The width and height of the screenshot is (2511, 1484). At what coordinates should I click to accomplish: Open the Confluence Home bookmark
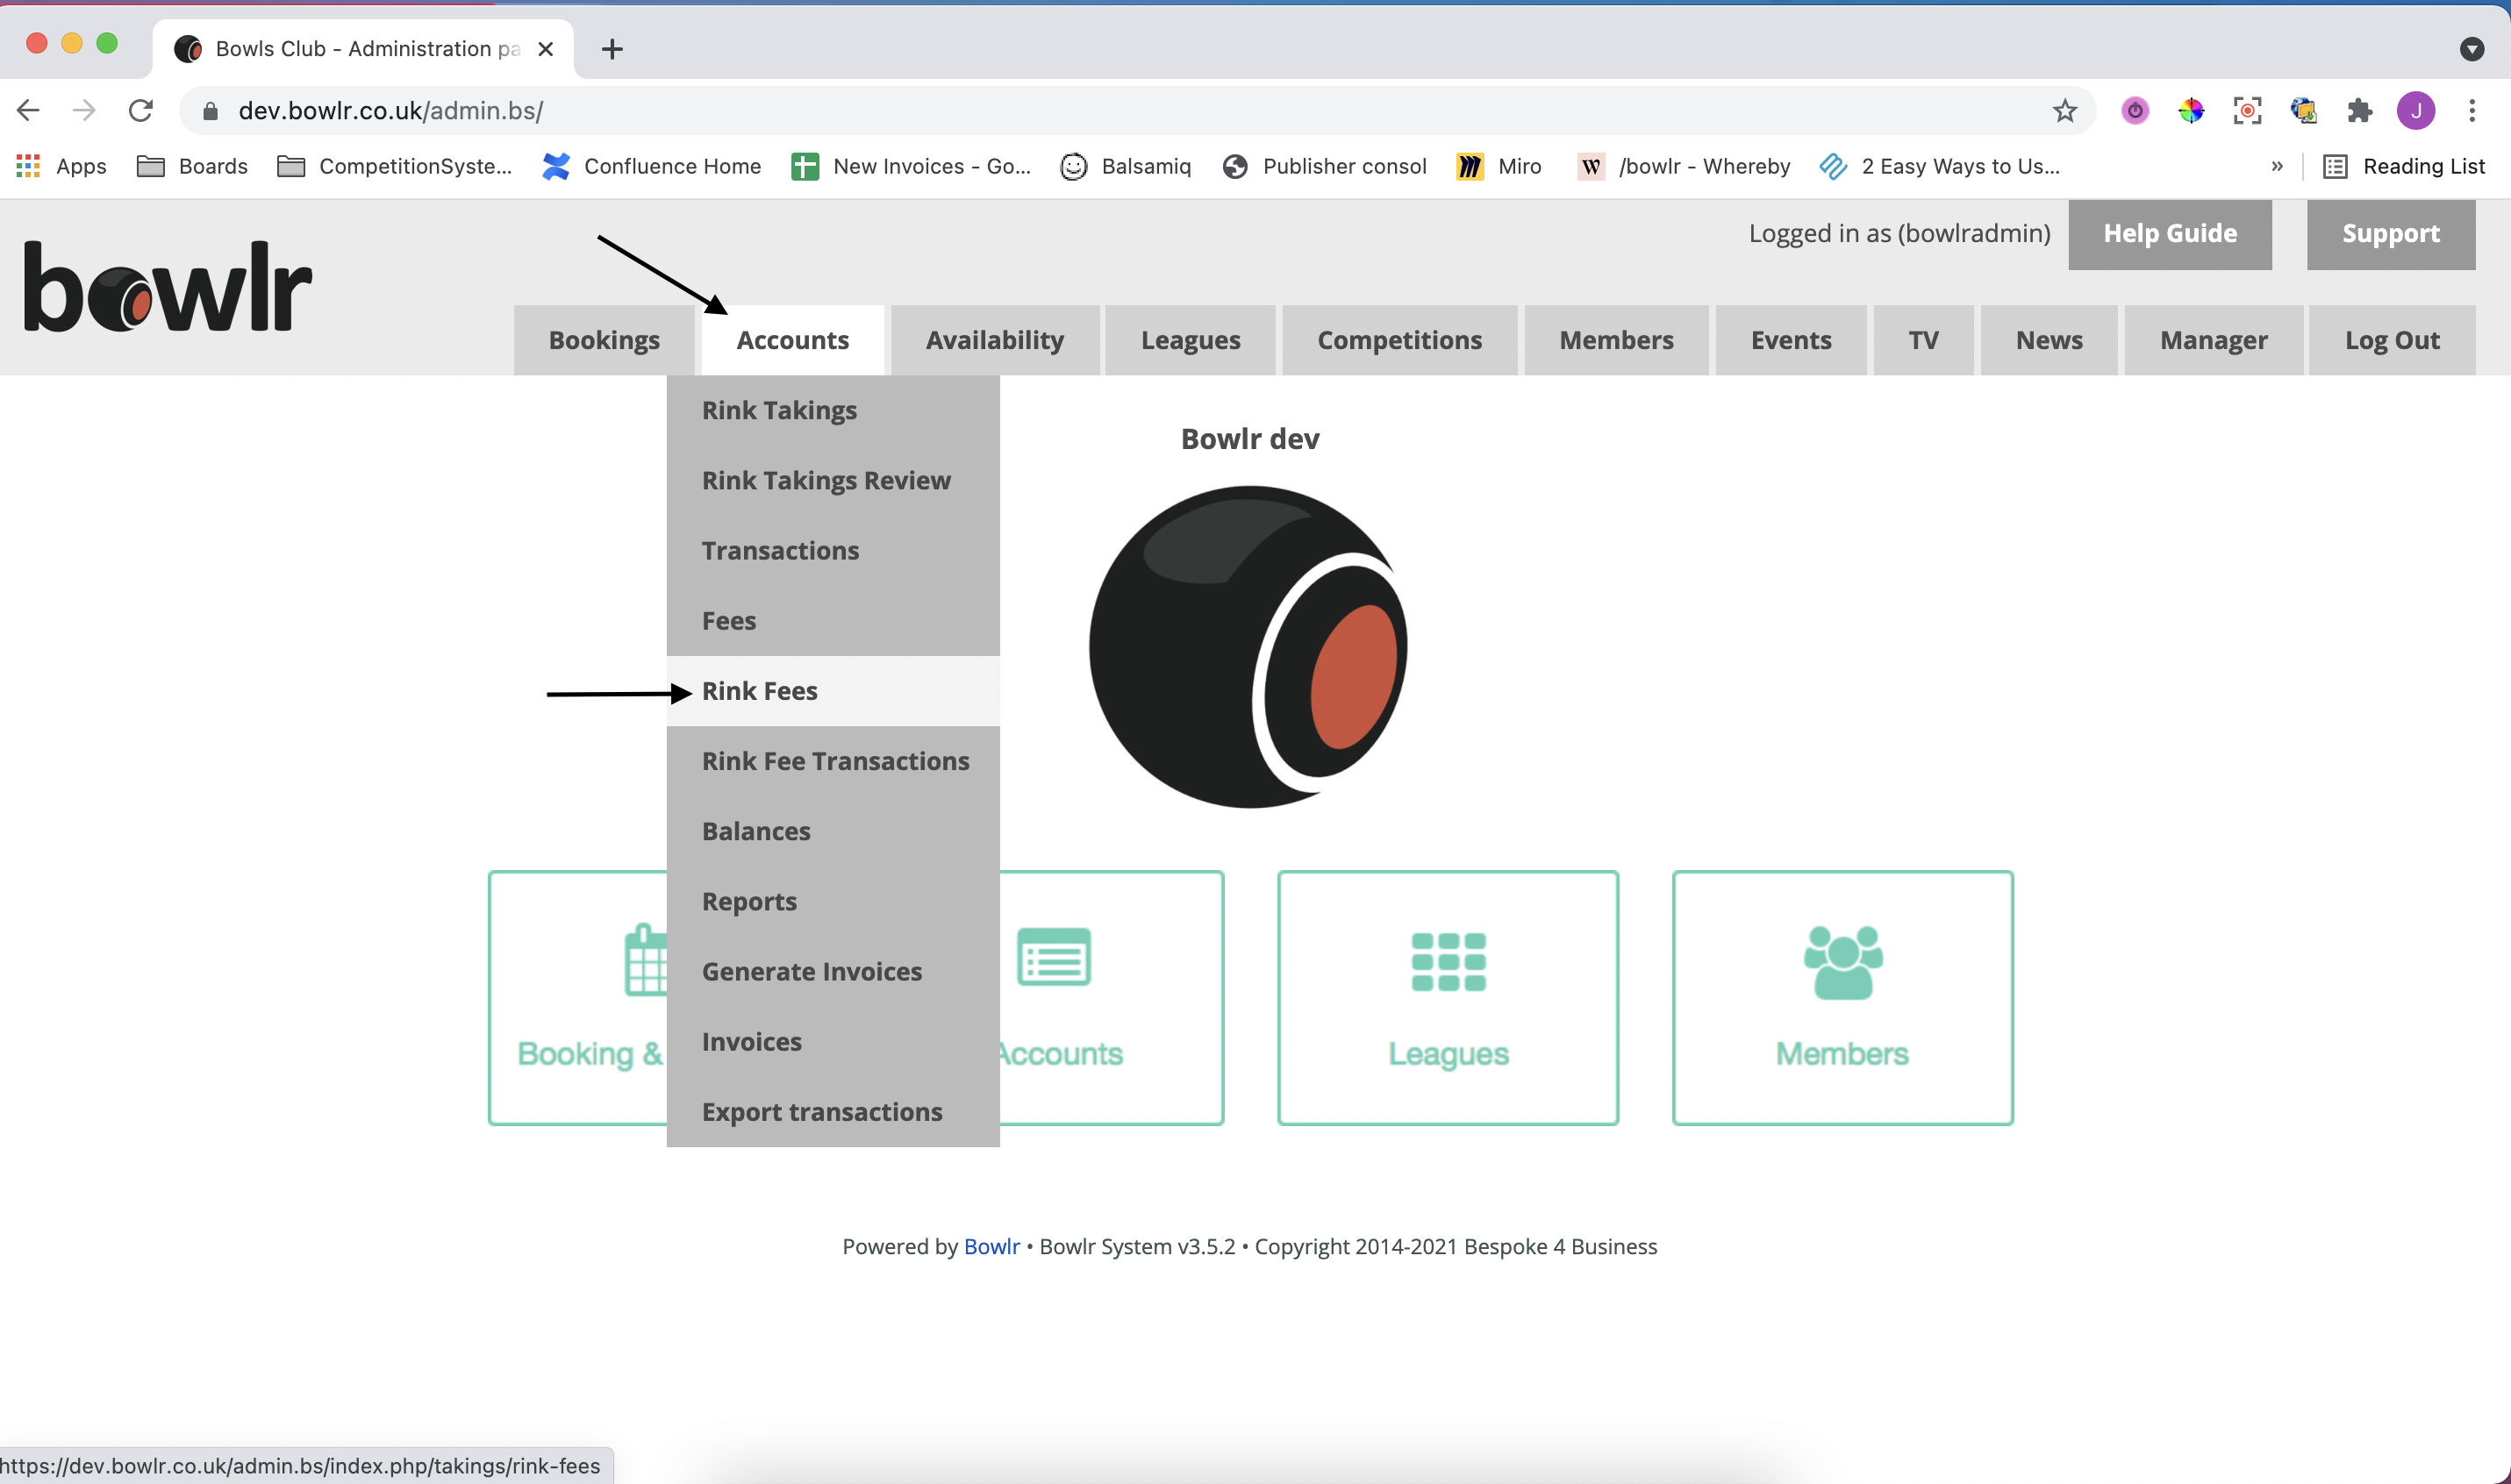coord(651,166)
